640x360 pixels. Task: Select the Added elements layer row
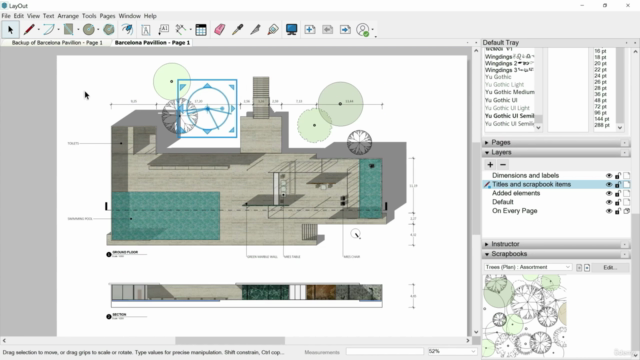[556, 193]
